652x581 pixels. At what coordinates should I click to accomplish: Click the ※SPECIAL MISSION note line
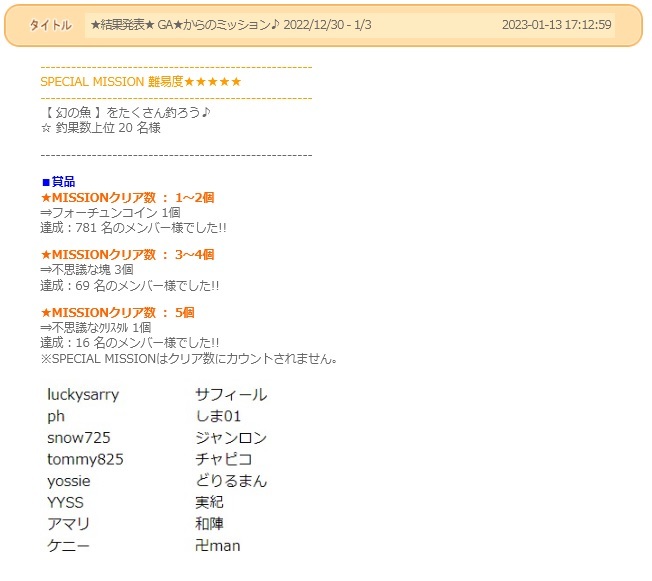point(188,358)
